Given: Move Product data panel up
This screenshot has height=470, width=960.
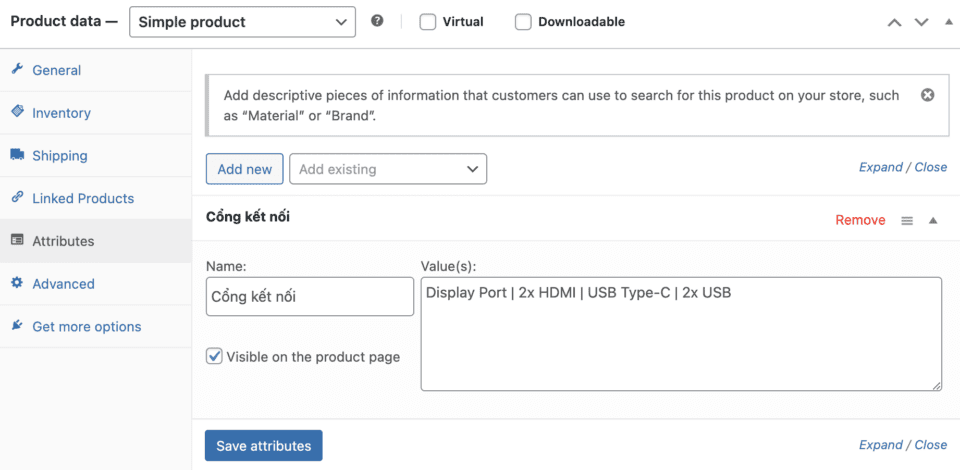Looking at the screenshot, I should 894,22.
